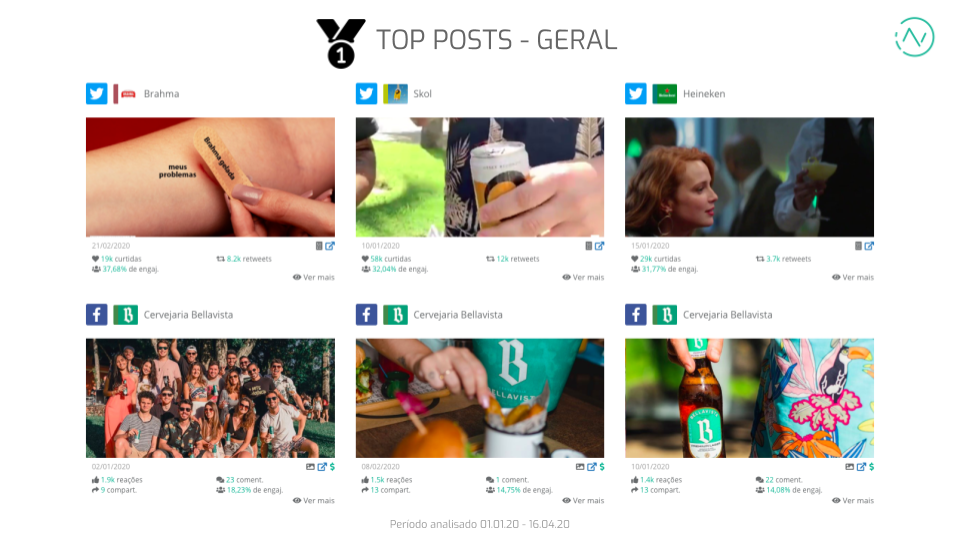Screen dimensions: 960x540
Task: Open the Bellavista bottle and toucan thumbnail
Action: [749, 398]
